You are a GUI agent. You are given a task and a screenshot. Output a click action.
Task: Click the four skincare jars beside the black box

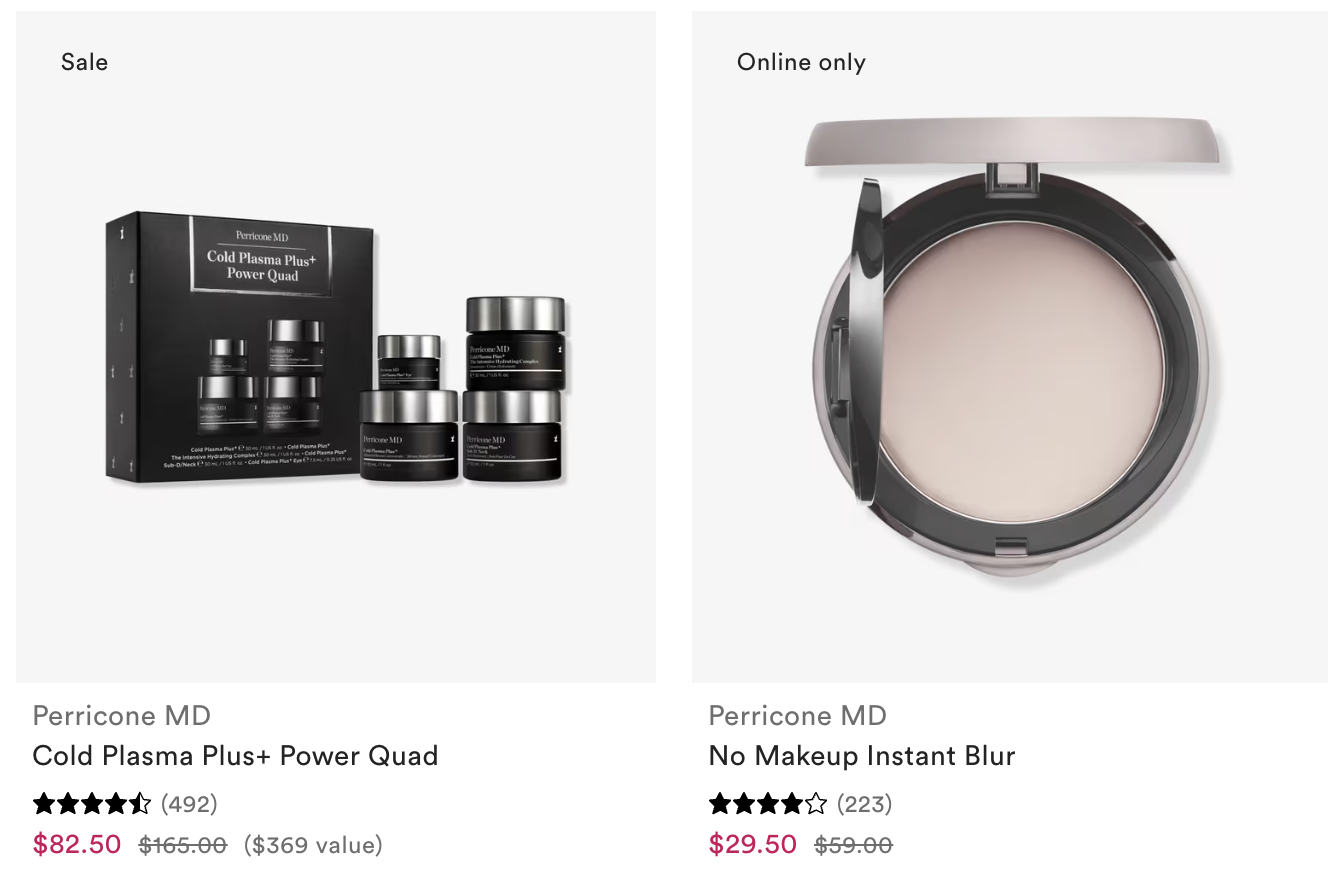click(462, 390)
